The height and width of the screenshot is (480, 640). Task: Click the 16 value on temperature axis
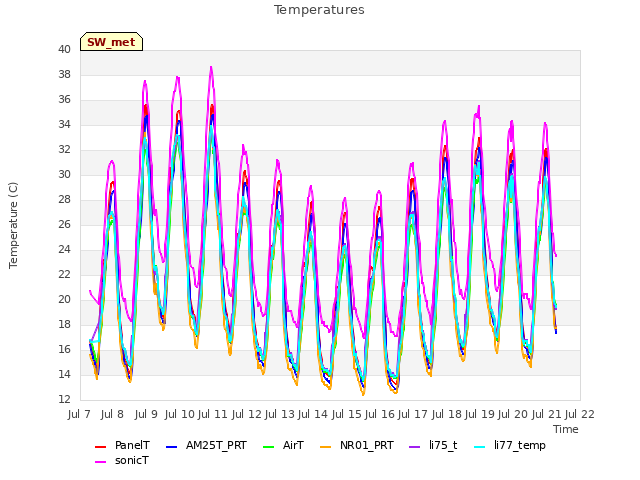(64, 349)
